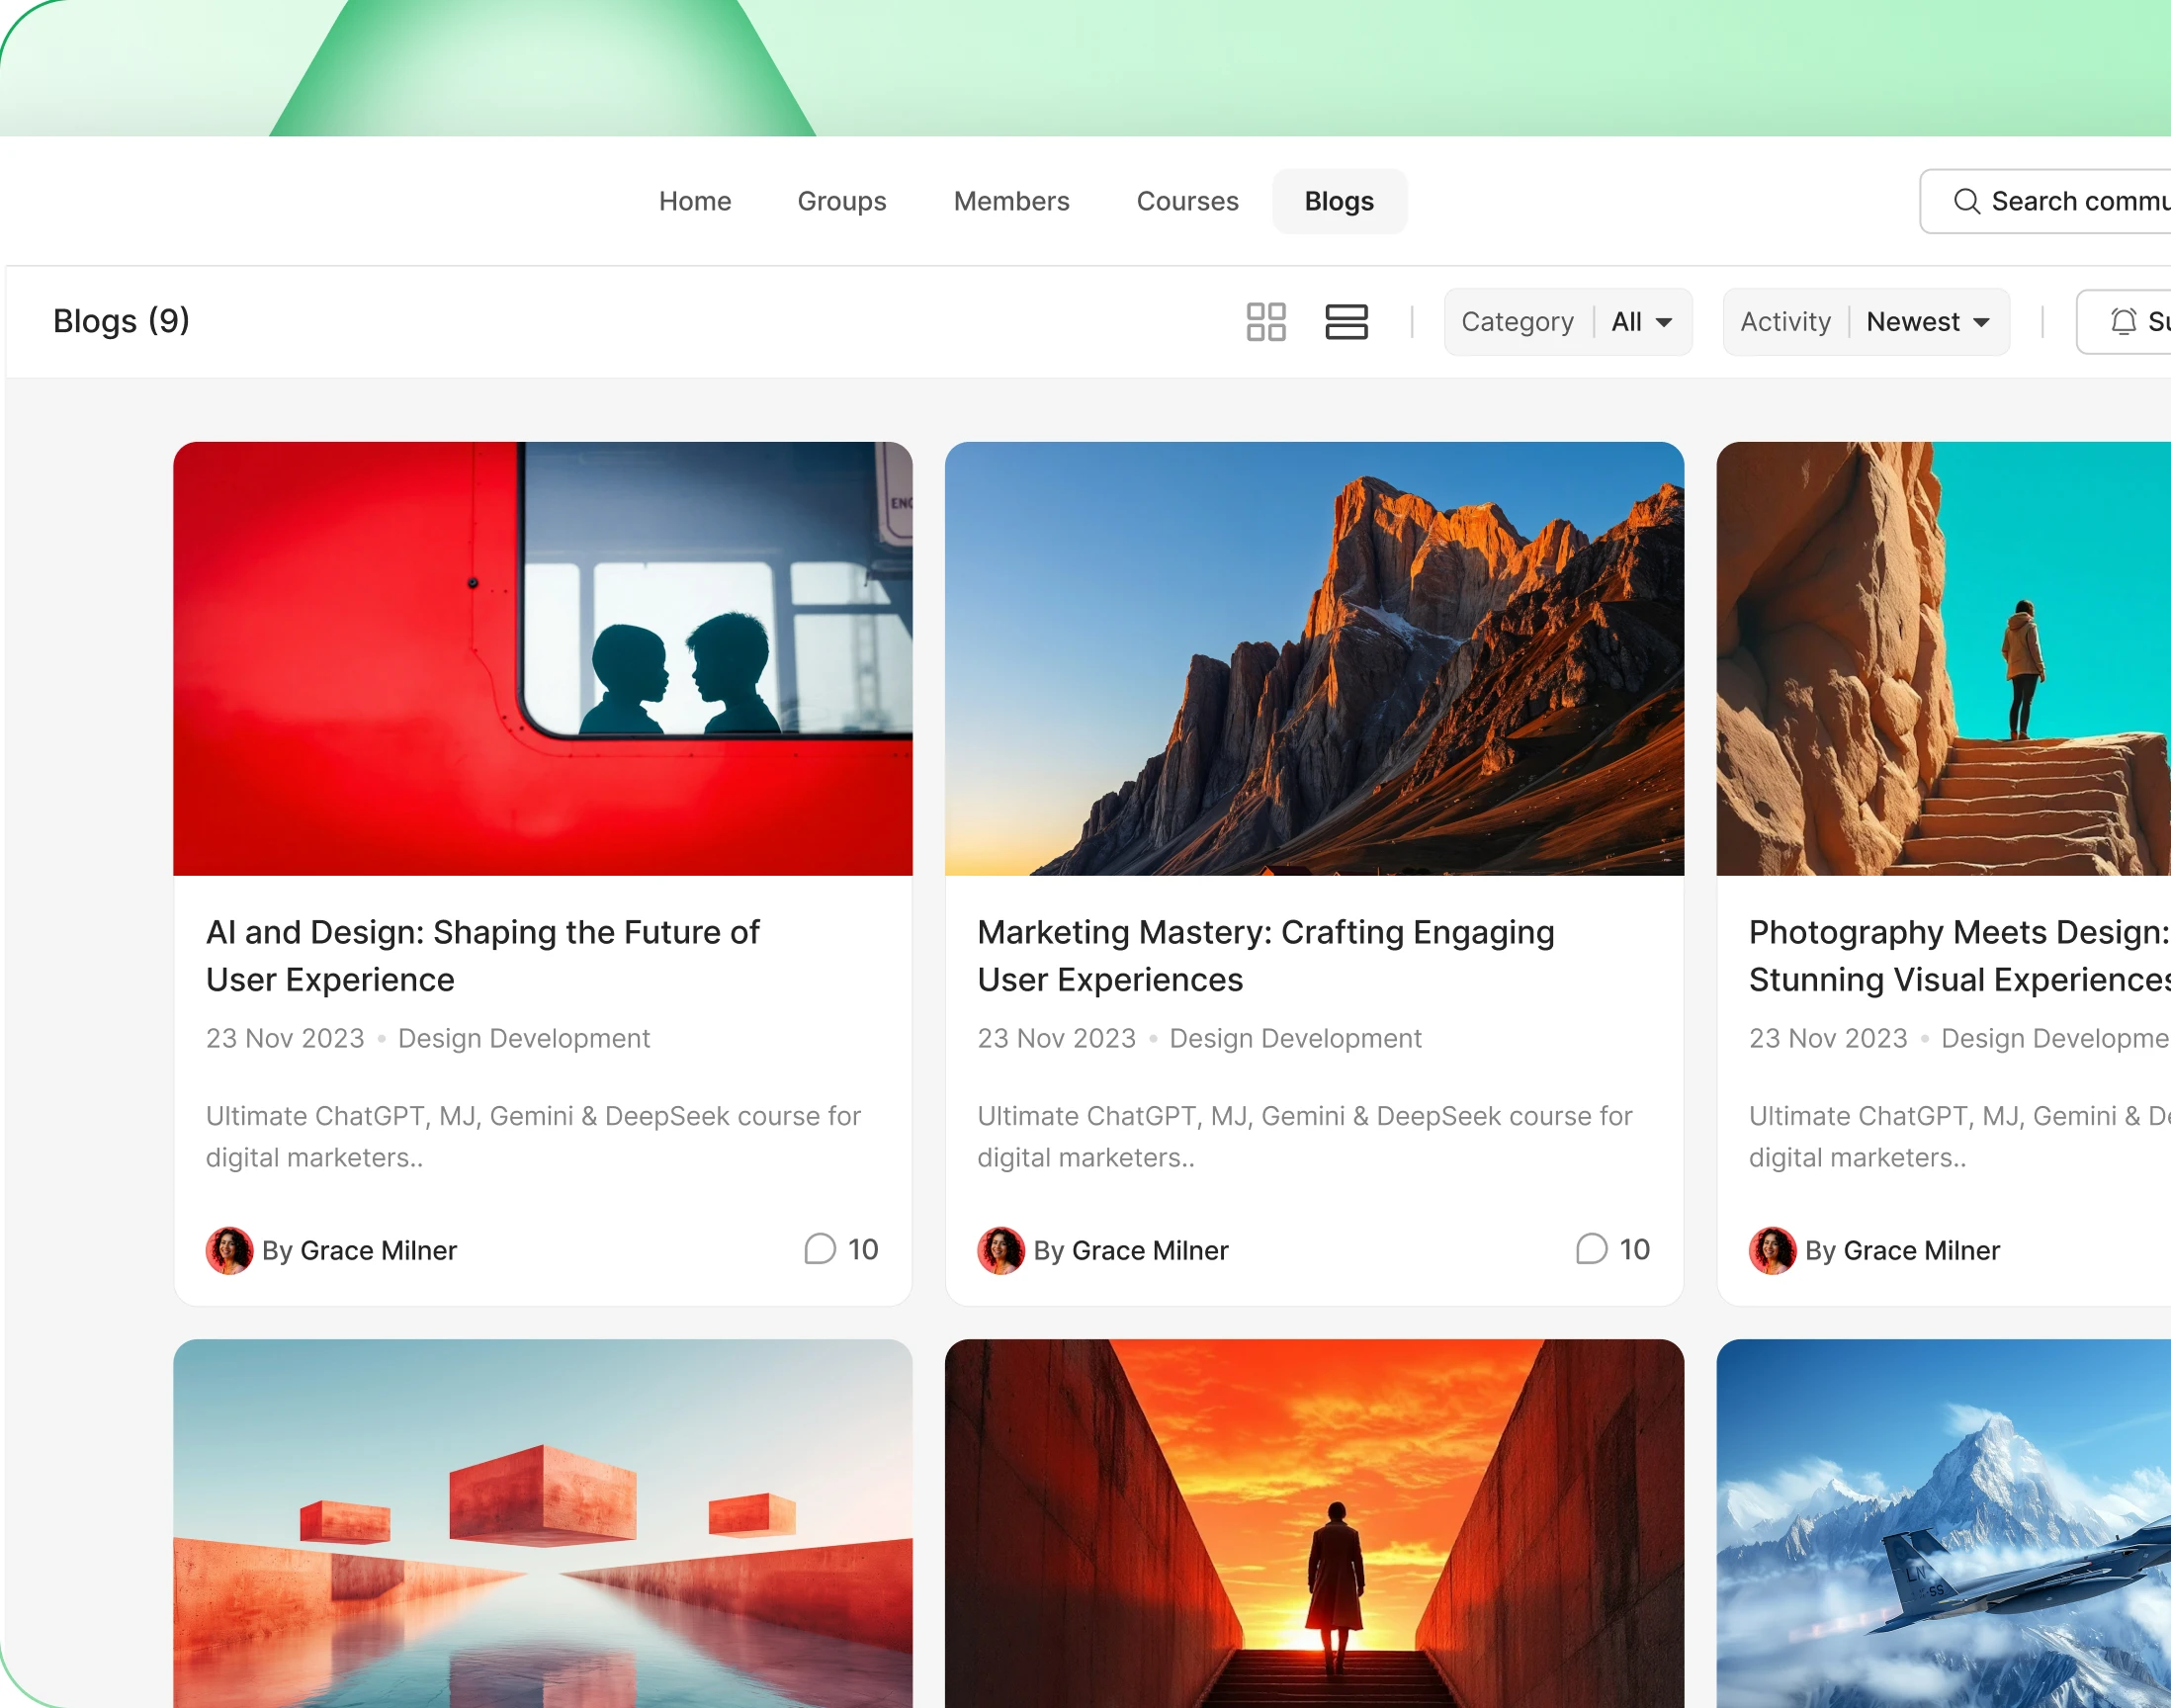Switch to grid view layout icon

[1266, 322]
